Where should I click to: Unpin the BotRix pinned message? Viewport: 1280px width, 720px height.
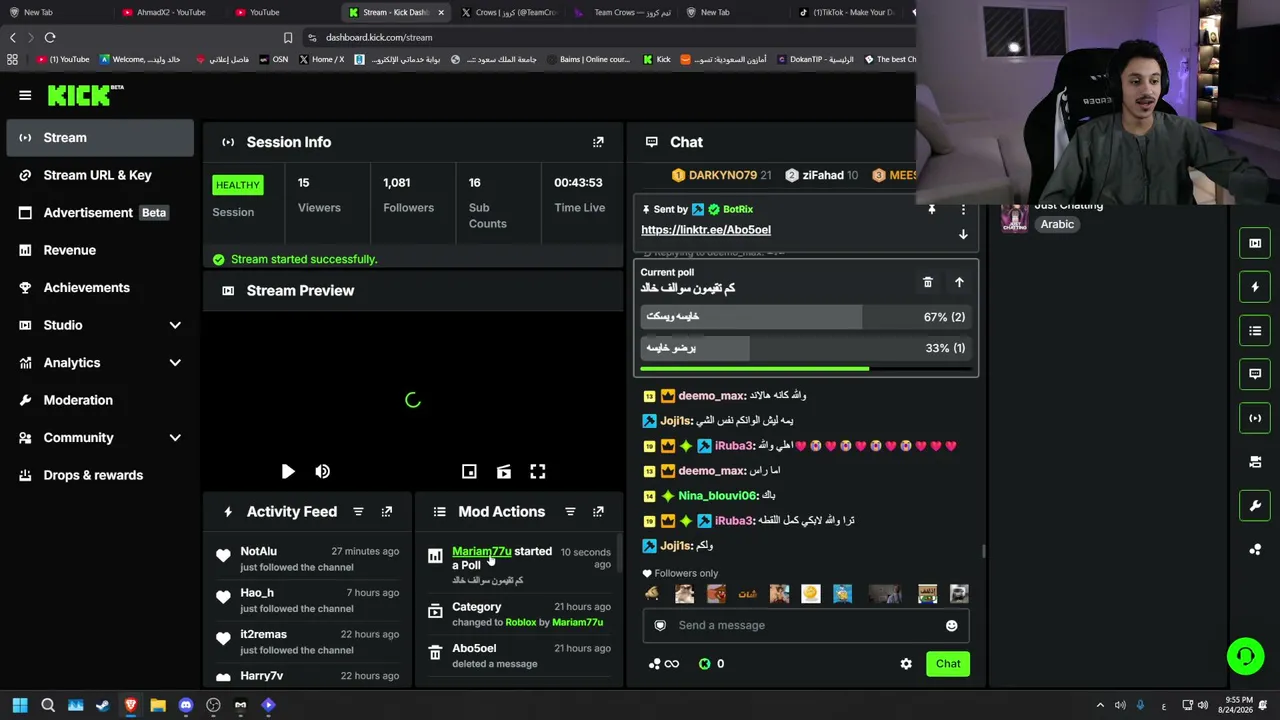(x=931, y=209)
